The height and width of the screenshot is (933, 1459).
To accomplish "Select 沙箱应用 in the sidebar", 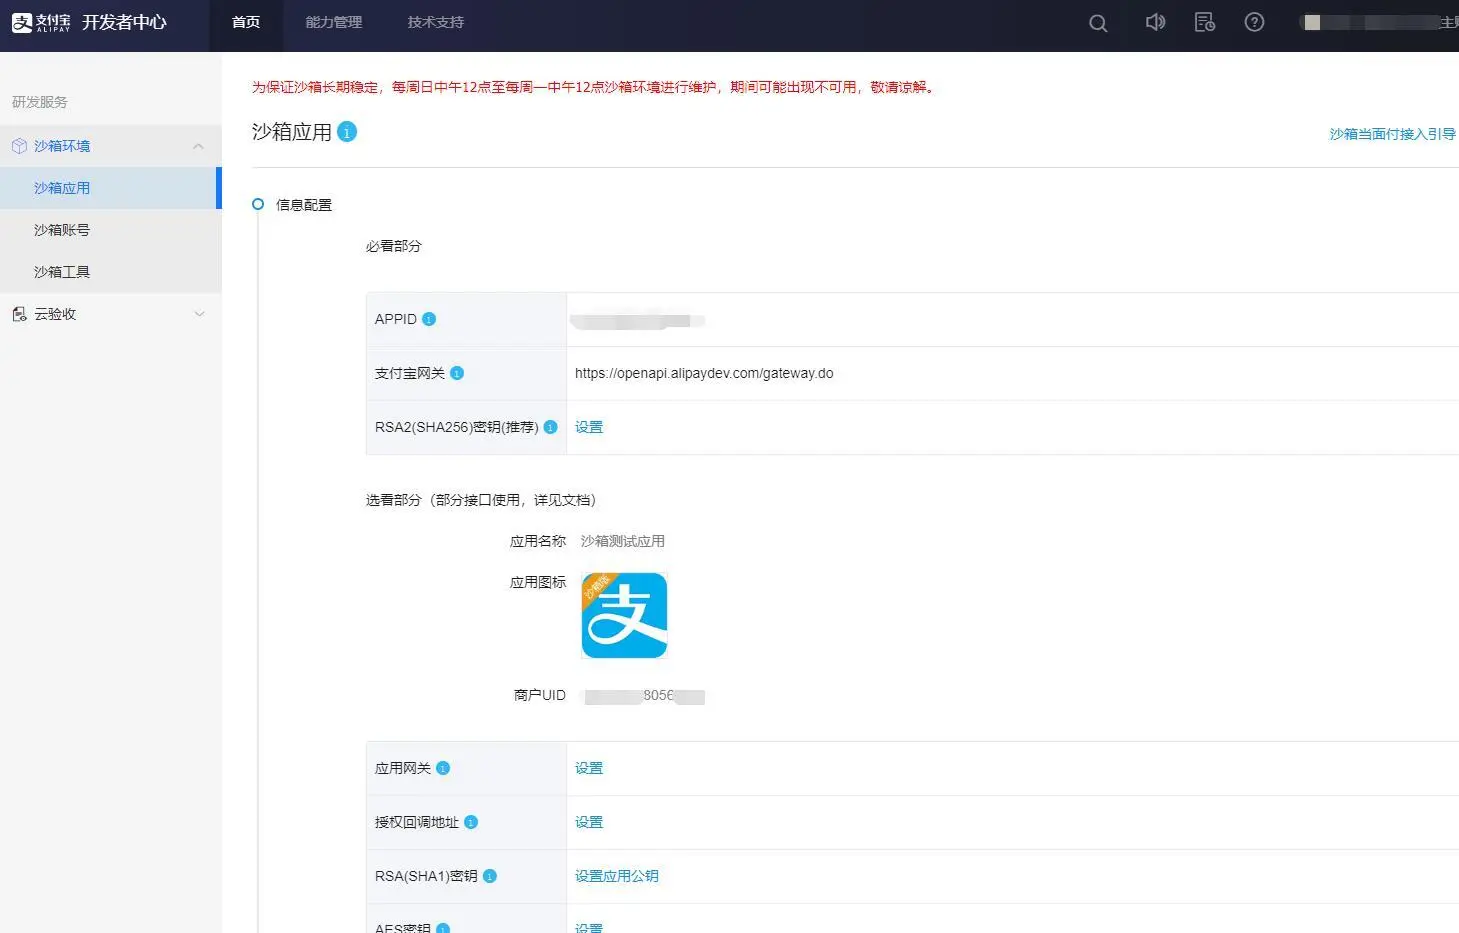I will click(109, 188).
